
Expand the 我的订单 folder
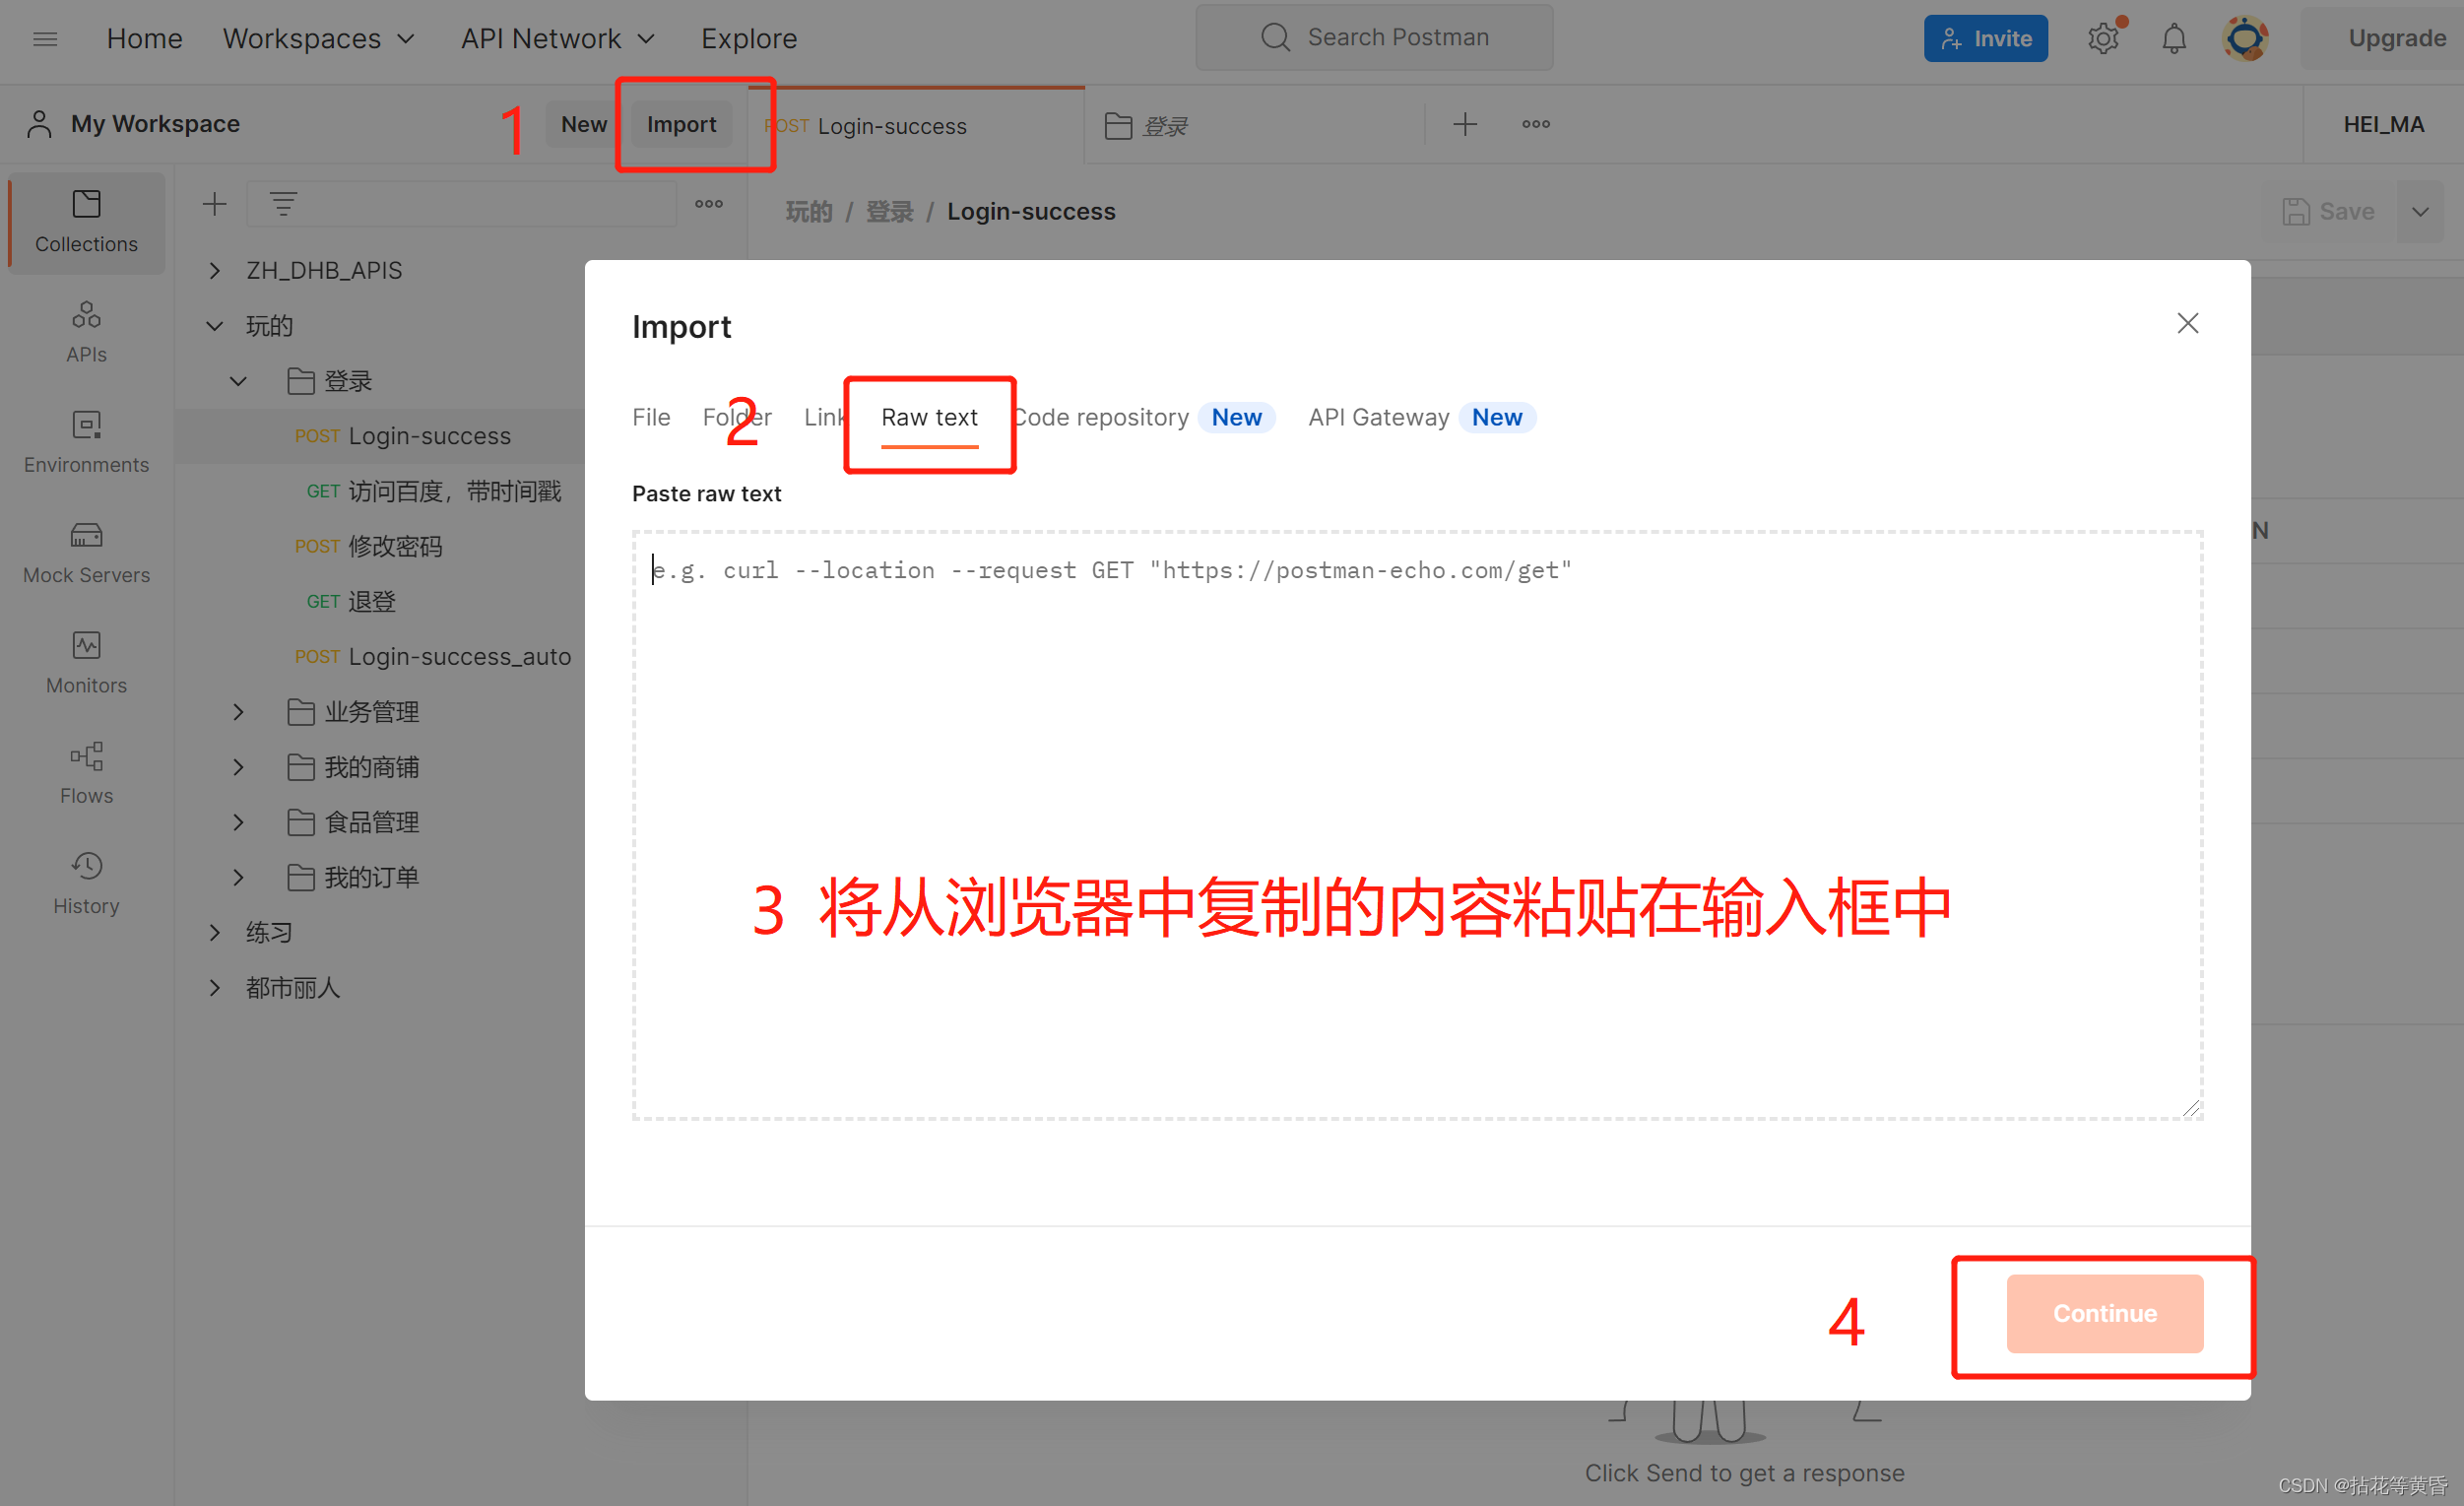238,877
